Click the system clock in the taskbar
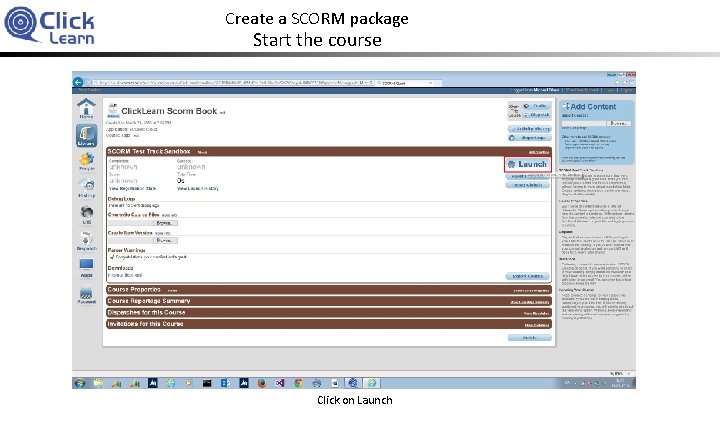 (620, 383)
